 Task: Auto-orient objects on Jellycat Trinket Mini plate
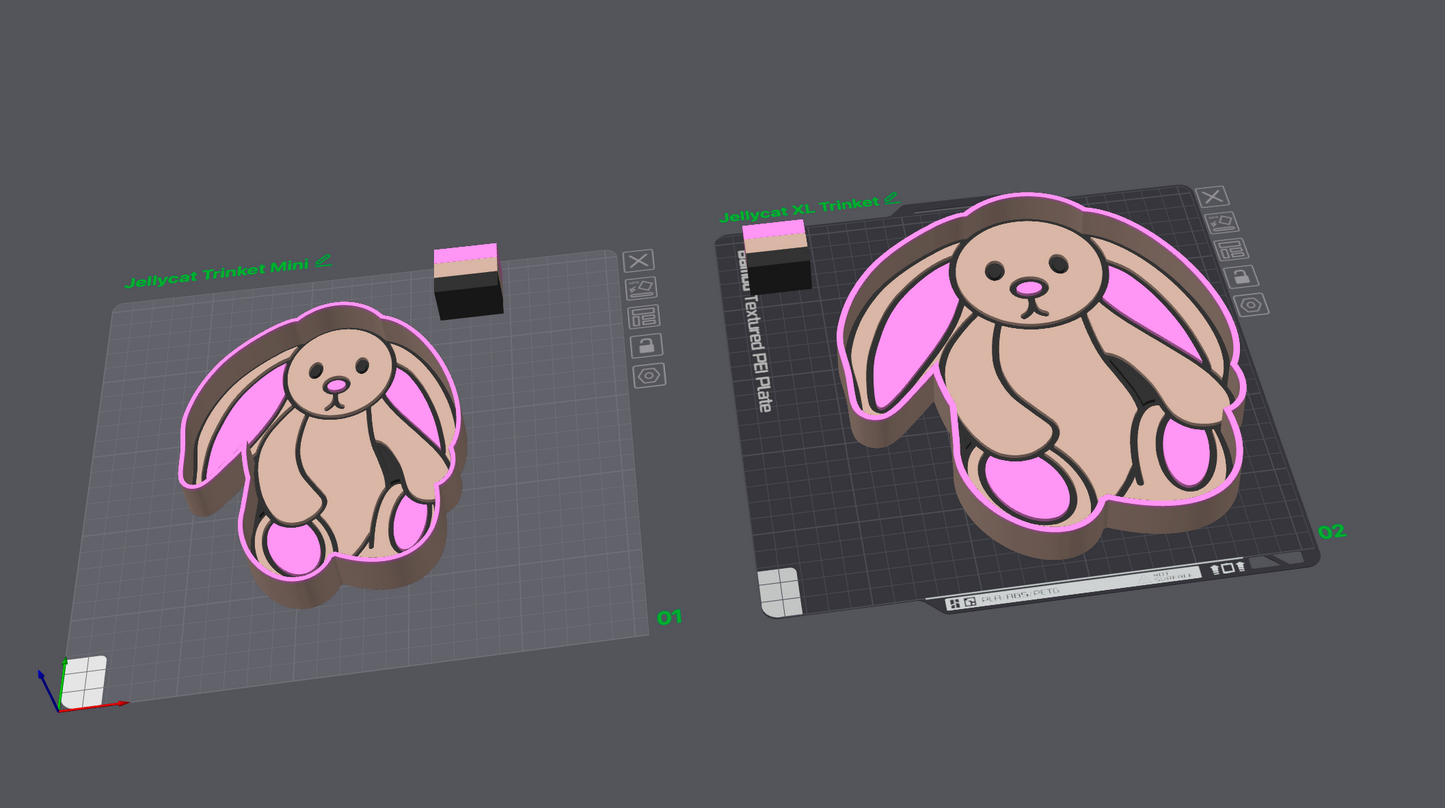641,289
